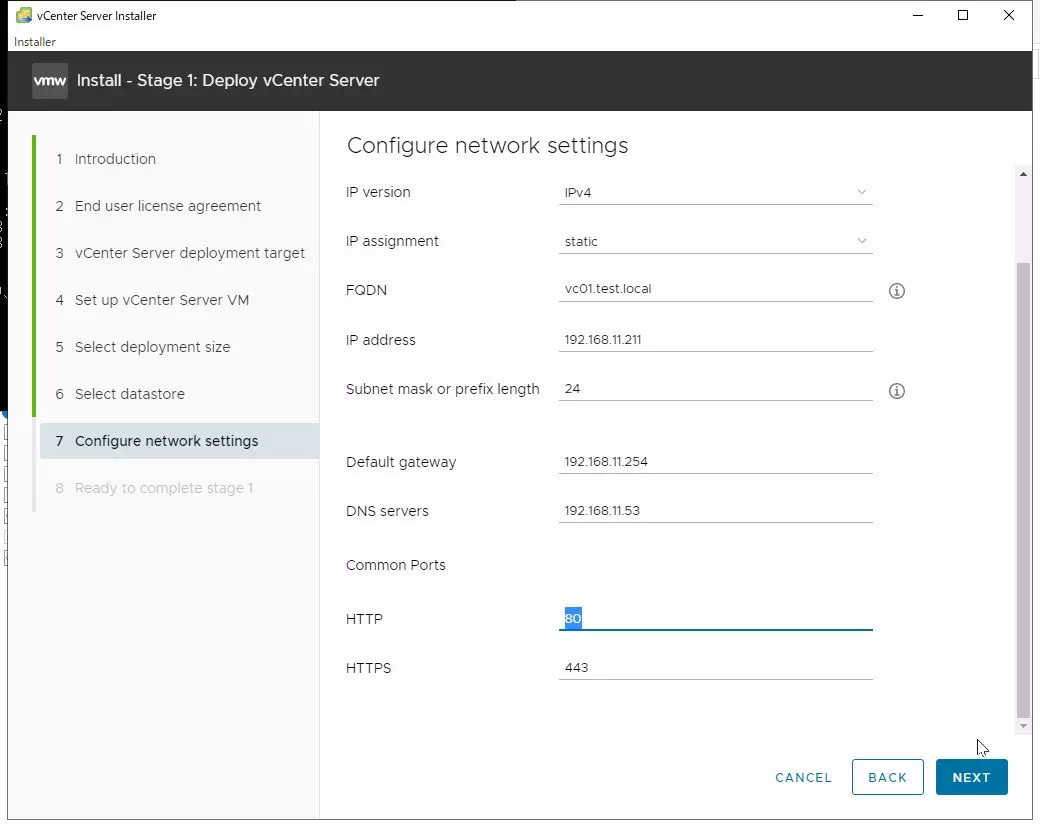
Task: Click the subnet mask info icon
Action: 896,391
